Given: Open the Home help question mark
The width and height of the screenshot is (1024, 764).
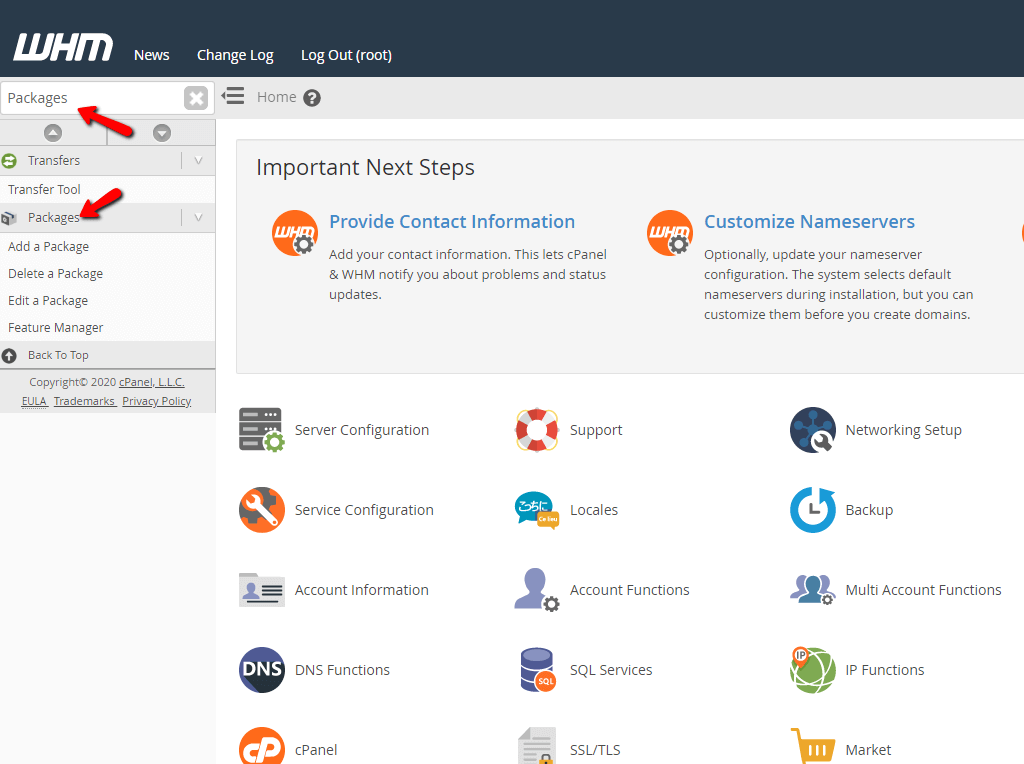Looking at the screenshot, I should click(312, 98).
